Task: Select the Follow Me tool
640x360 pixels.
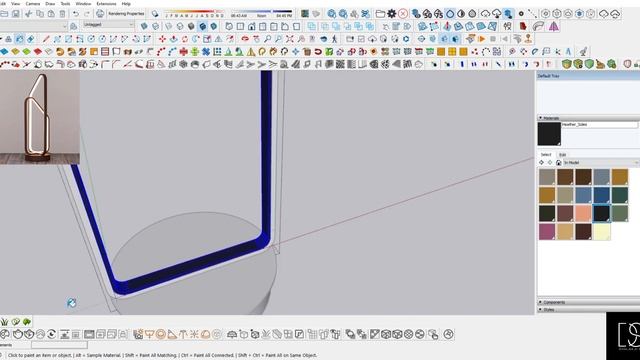Action: pyautogui.click(x=196, y=39)
